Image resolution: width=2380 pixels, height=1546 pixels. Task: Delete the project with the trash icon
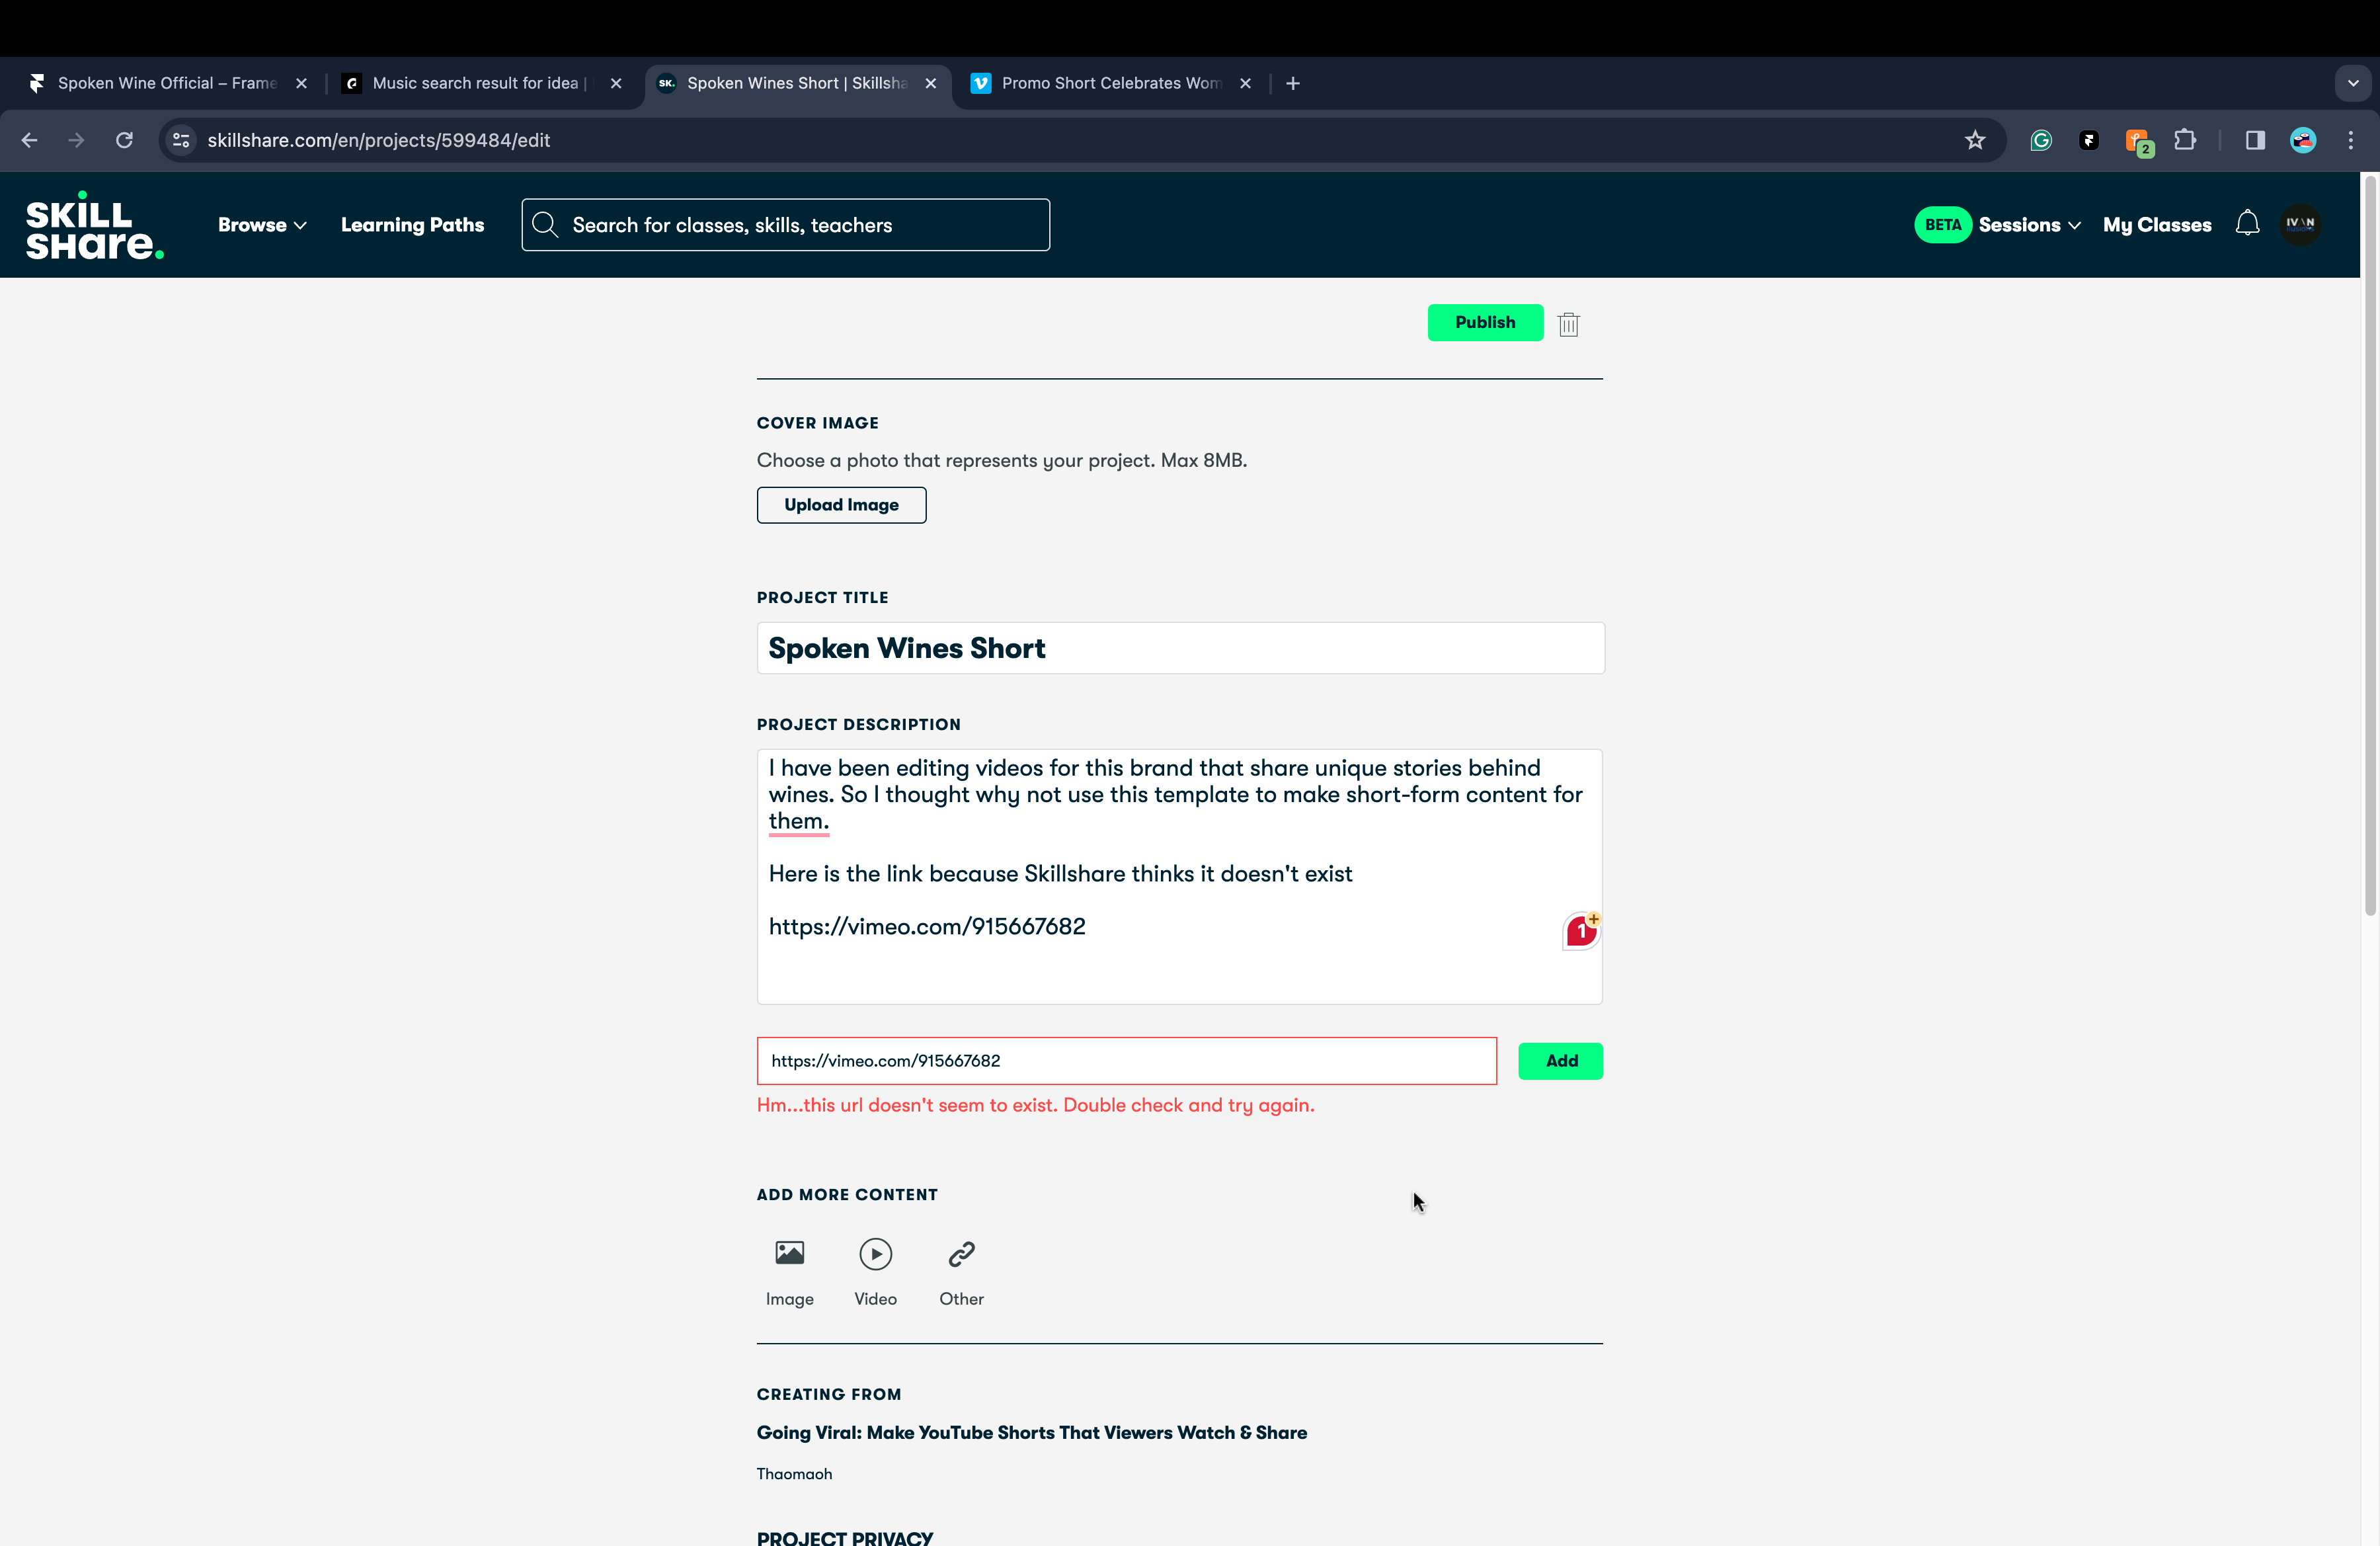1568,324
